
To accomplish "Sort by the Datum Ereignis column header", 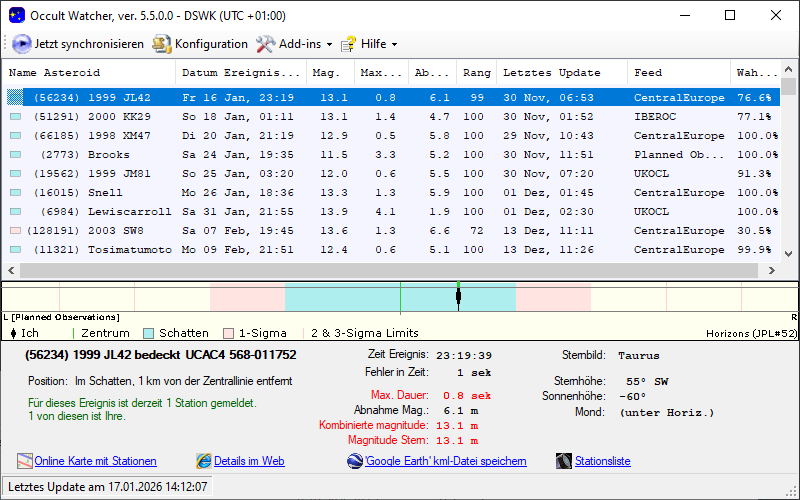I will [x=241, y=72].
